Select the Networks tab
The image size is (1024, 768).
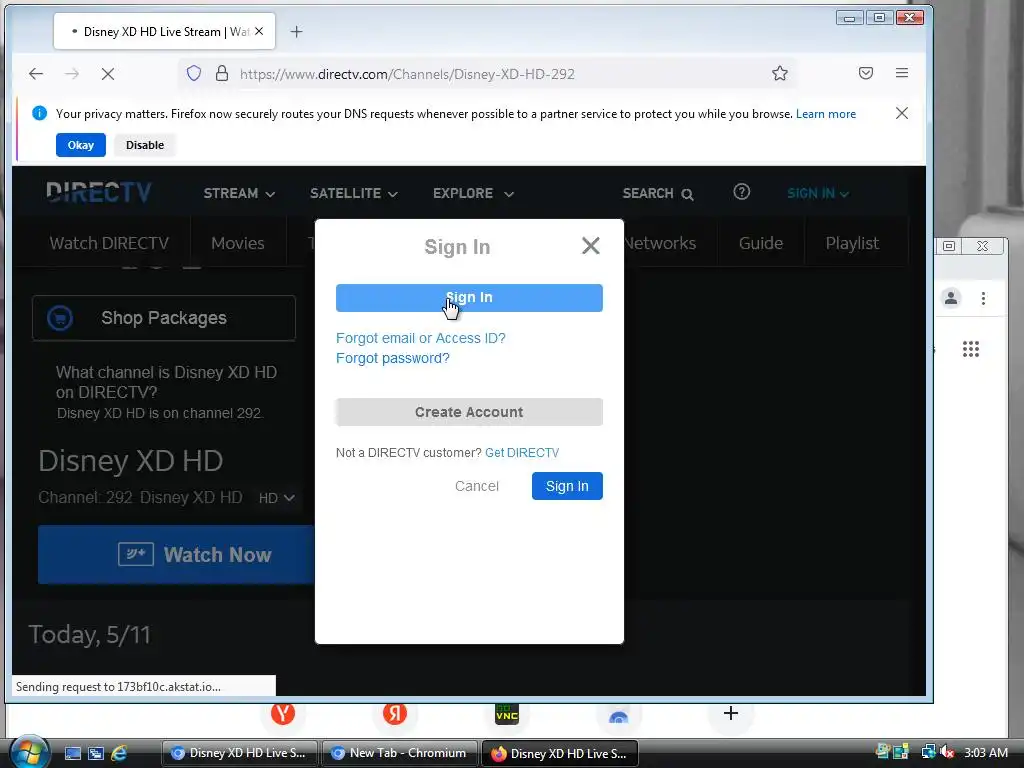pos(660,243)
